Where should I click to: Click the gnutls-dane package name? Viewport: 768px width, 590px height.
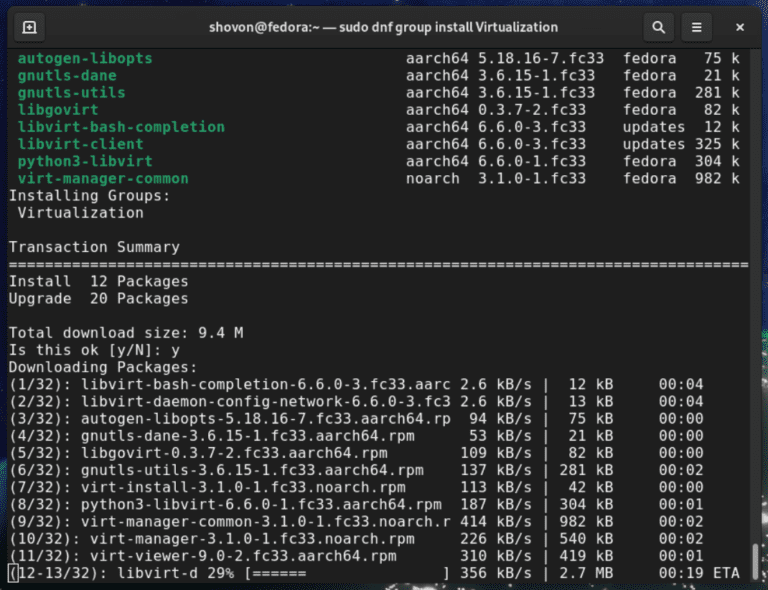tap(67, 76)
